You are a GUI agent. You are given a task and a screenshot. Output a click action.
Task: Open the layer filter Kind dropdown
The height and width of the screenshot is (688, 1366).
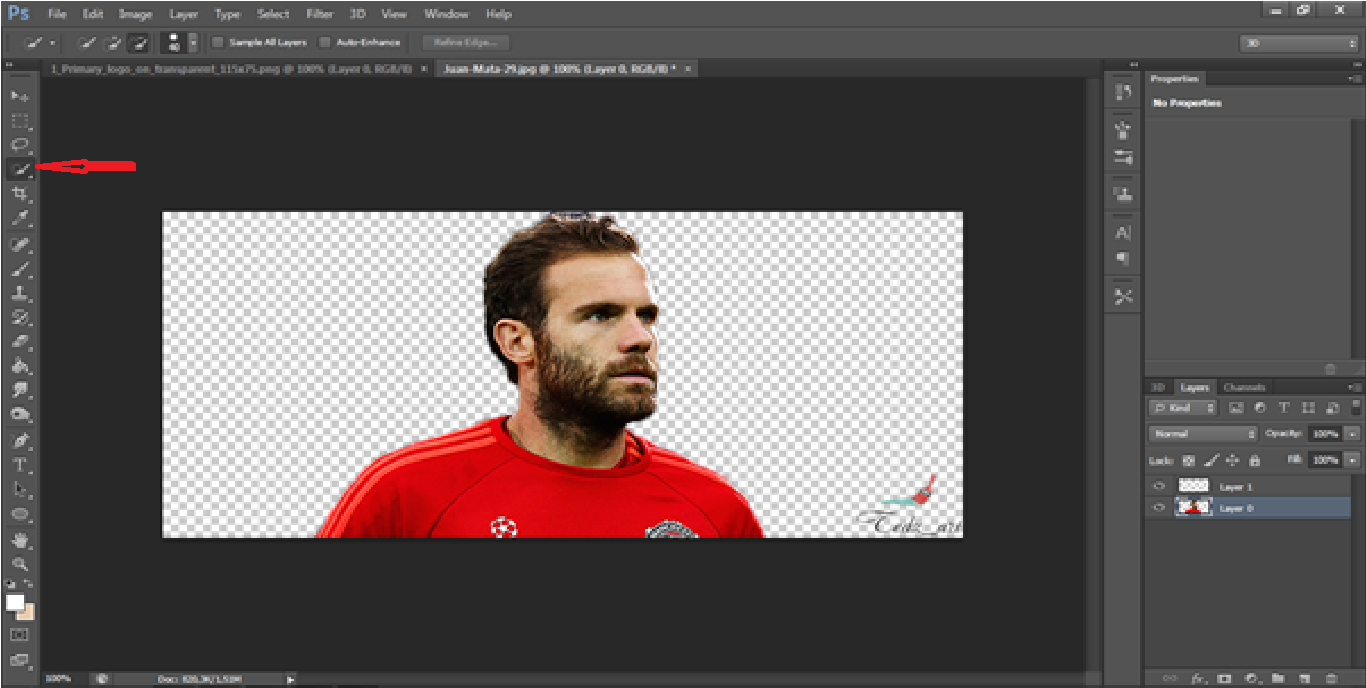click(1183, 408)
